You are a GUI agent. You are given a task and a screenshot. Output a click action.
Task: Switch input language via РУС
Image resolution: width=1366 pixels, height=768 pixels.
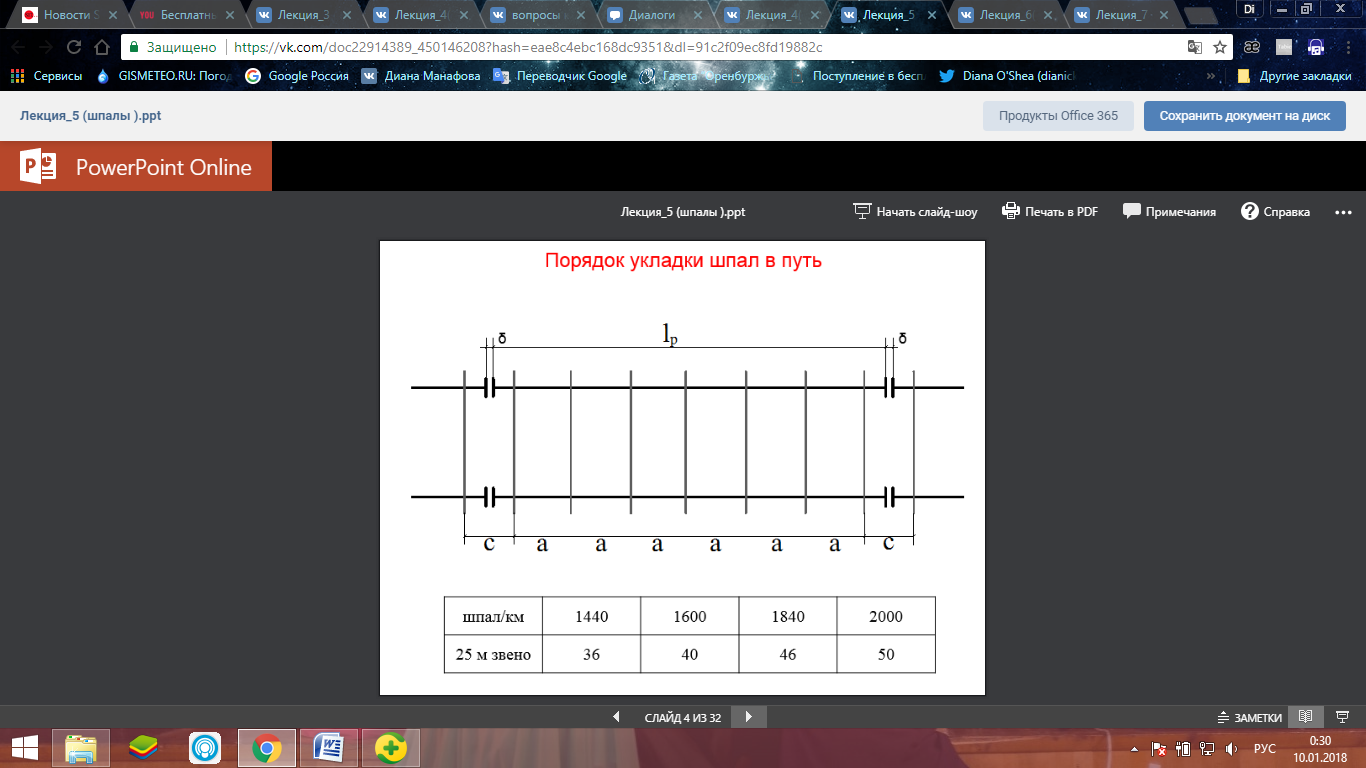1265,748
